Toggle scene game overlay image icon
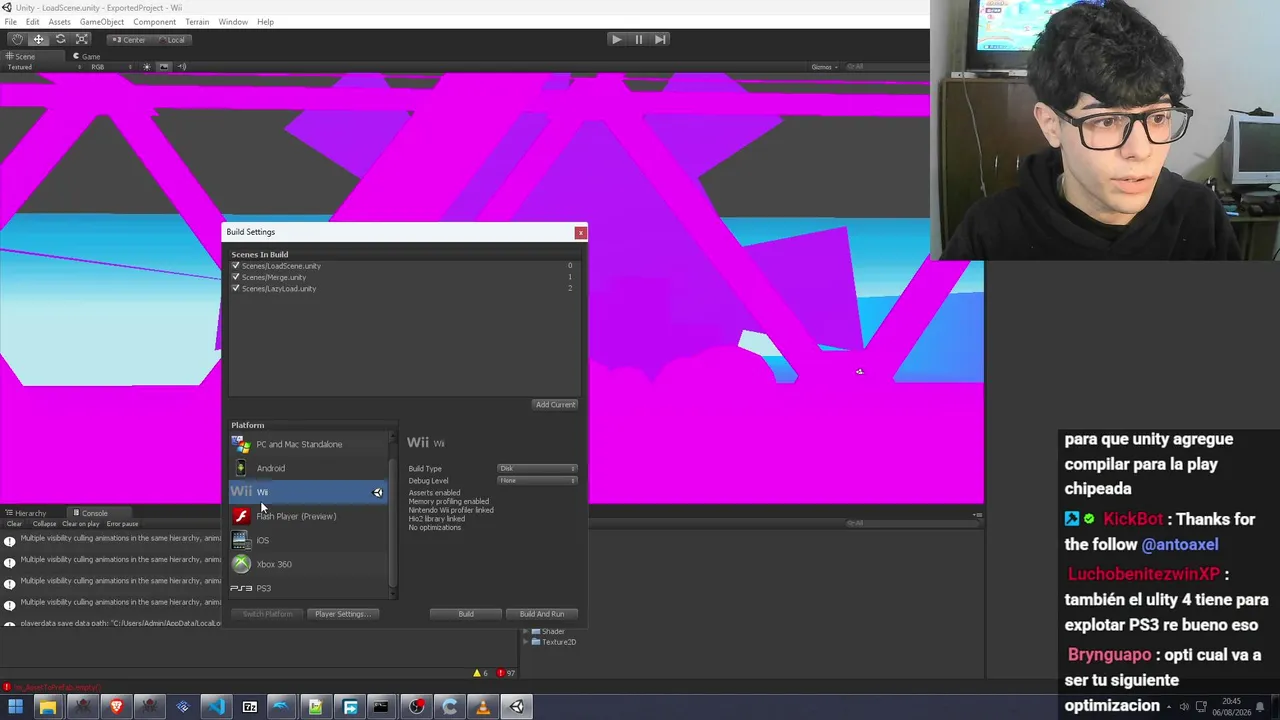1280x720 pixels. pos(164,67)
